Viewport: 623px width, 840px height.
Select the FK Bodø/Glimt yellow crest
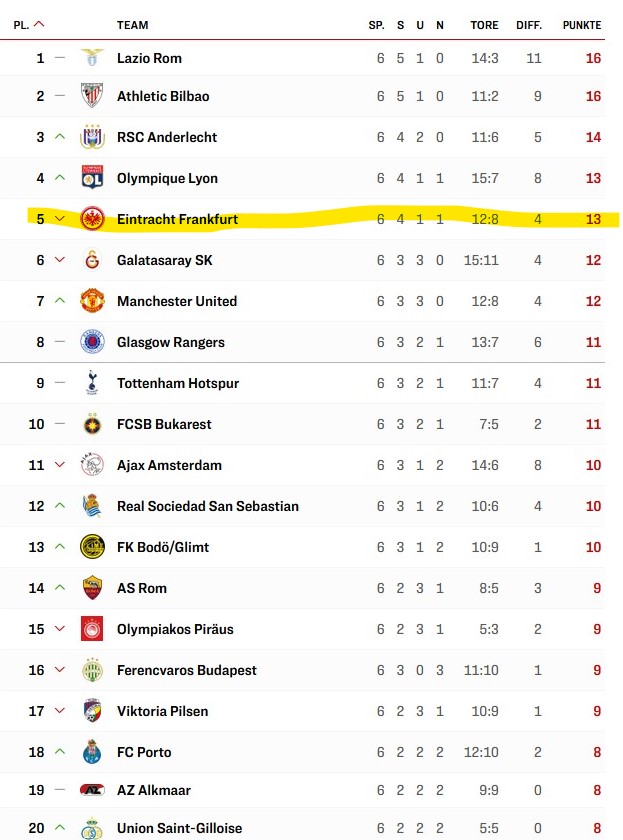pyautogui.click(x=92, y=547)
